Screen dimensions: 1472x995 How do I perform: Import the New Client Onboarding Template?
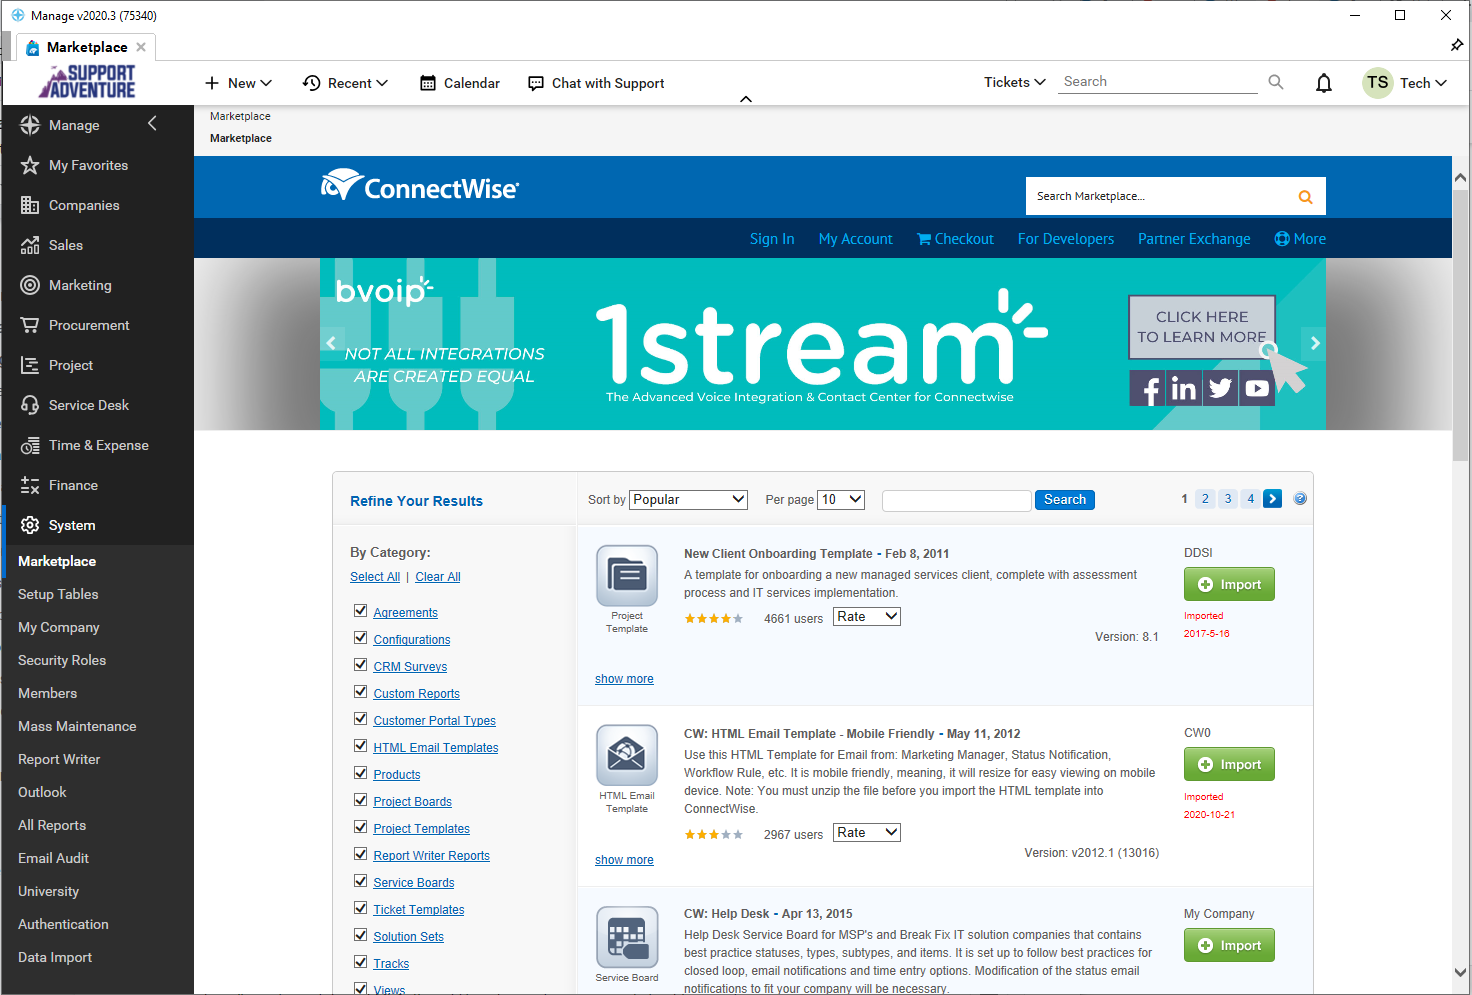pos(1229,584)
